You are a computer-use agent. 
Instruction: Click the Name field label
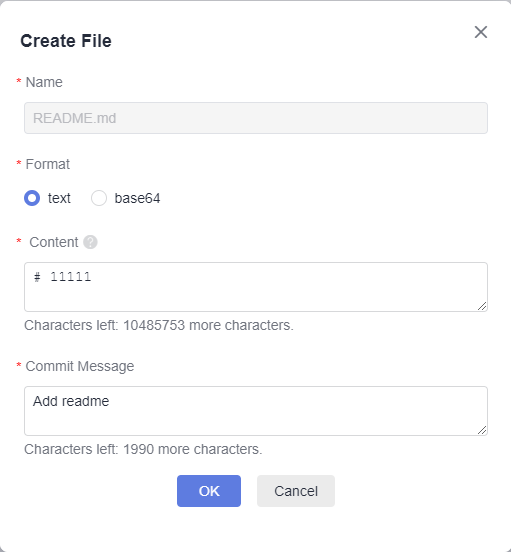coord(44,82)
